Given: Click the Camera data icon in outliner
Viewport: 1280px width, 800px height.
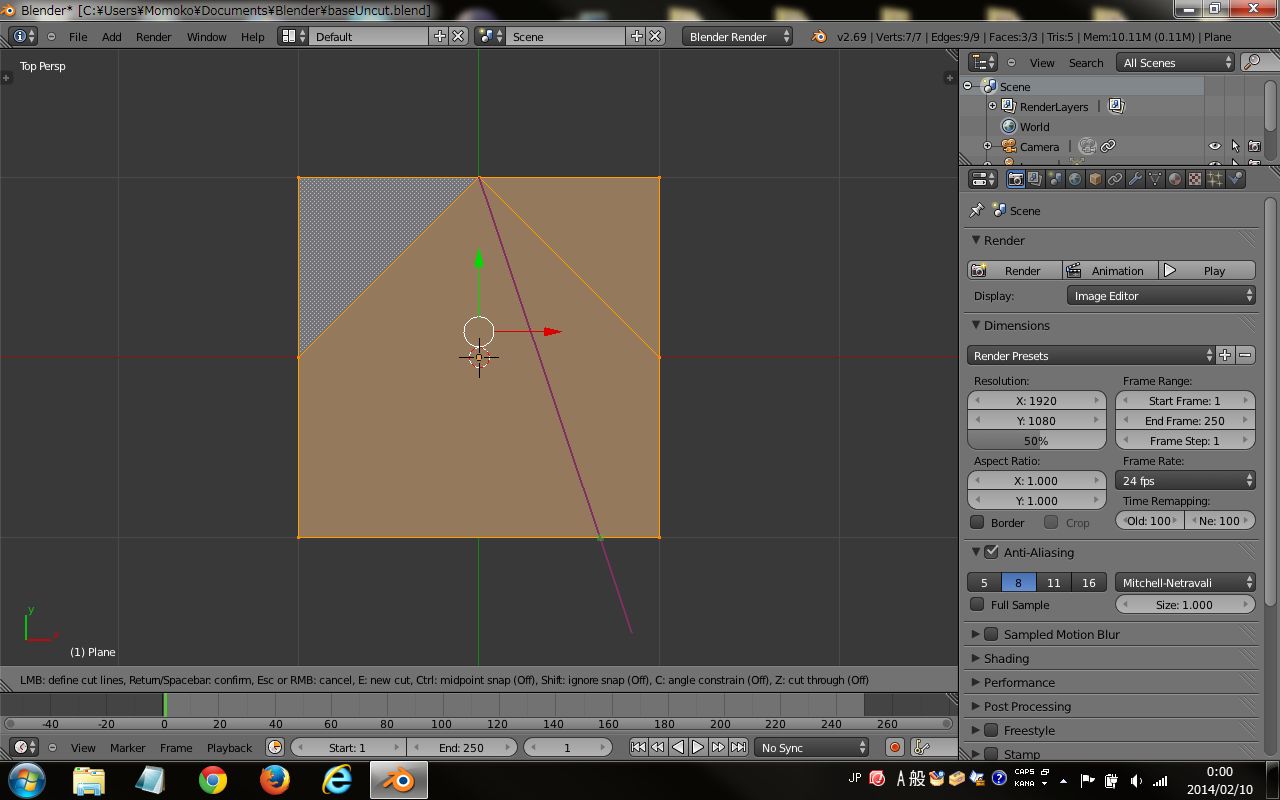Looking at the screenshot, I should (x=1088, y=146).
